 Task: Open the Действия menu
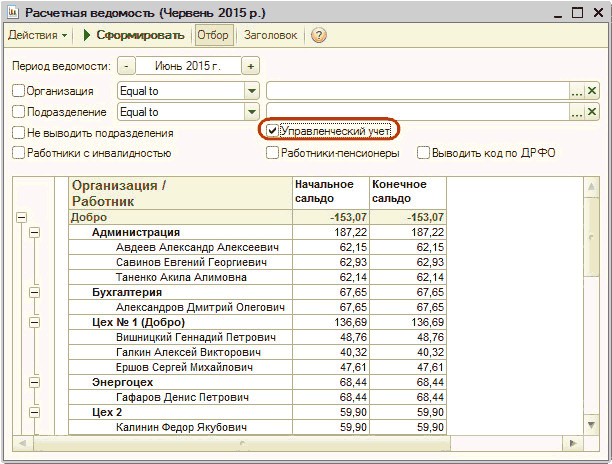point(38,35)
